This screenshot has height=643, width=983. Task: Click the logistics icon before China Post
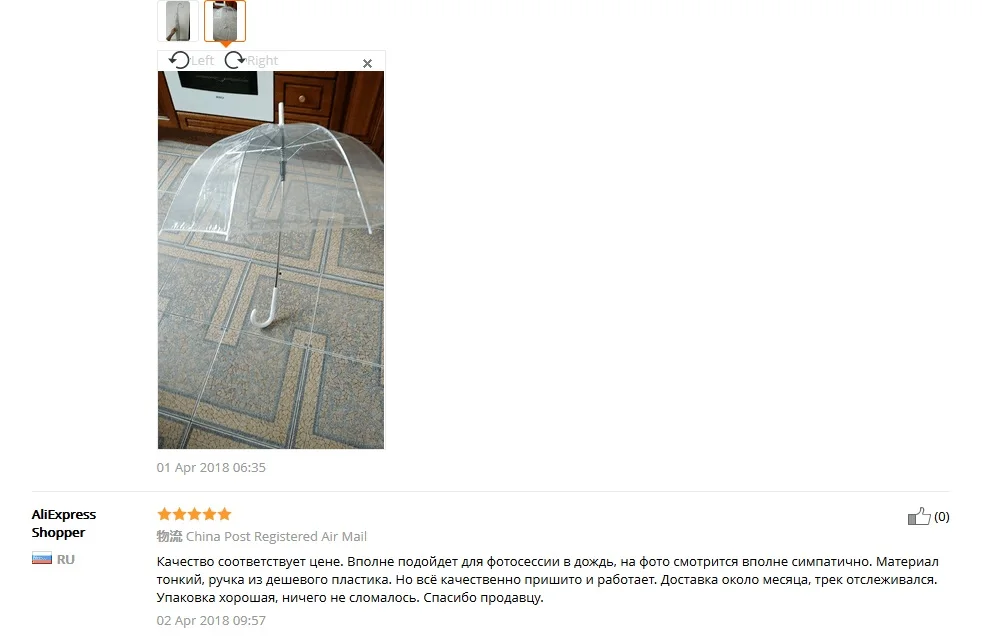click(169, 536)
